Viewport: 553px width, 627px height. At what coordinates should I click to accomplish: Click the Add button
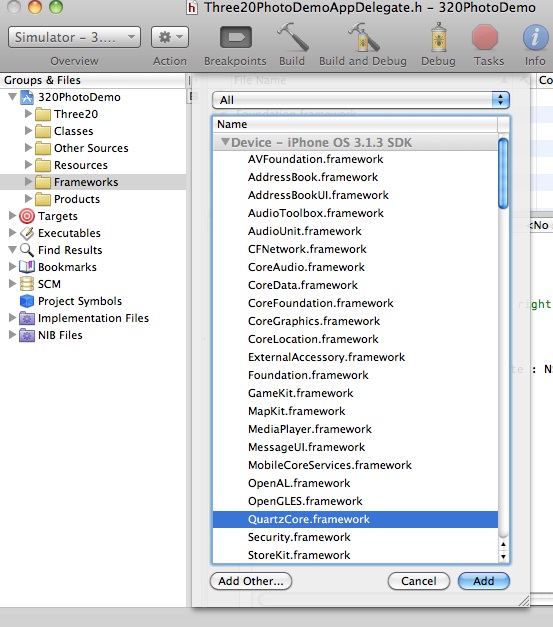484,581
